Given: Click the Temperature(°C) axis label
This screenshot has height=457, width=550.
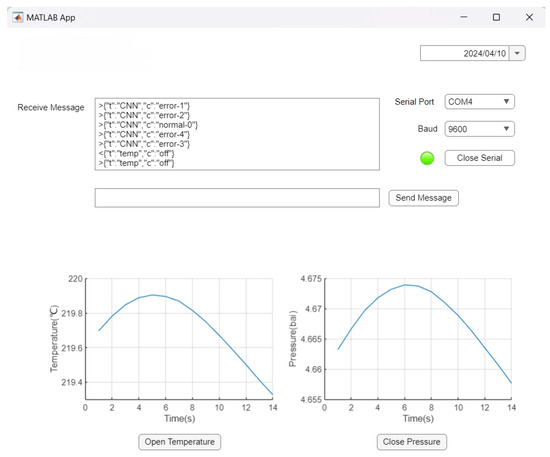Looking at the screenshot, I should tap(54, 338).
